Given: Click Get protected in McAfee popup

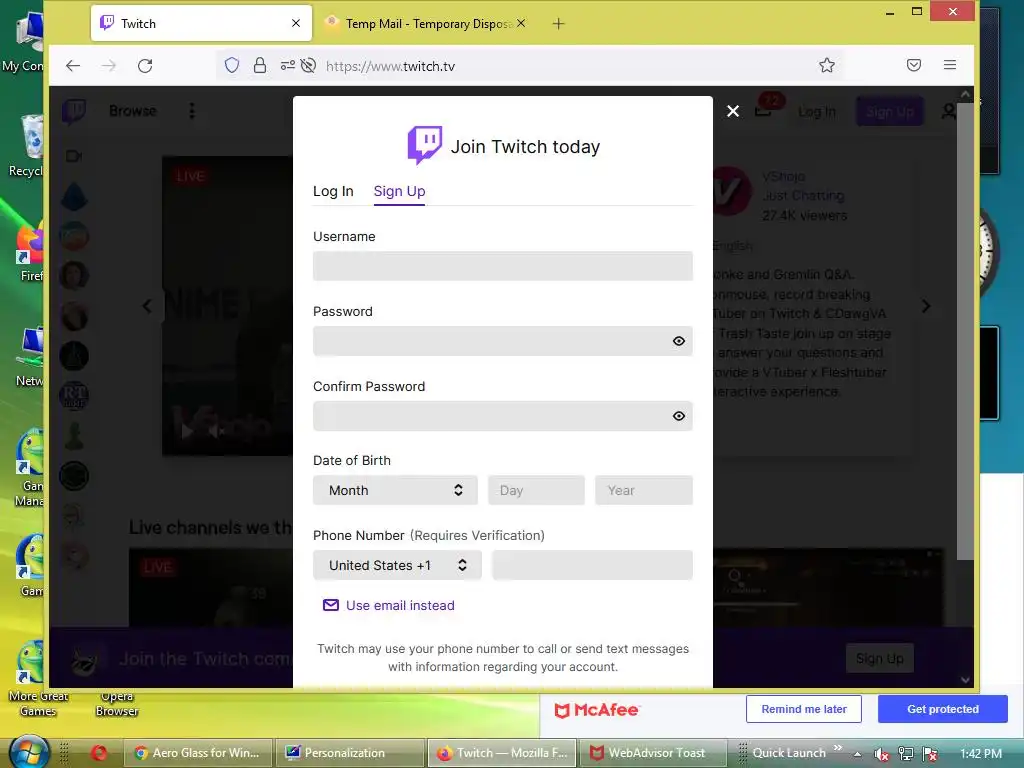Looking at the screenshot, I should pos(942,709).
